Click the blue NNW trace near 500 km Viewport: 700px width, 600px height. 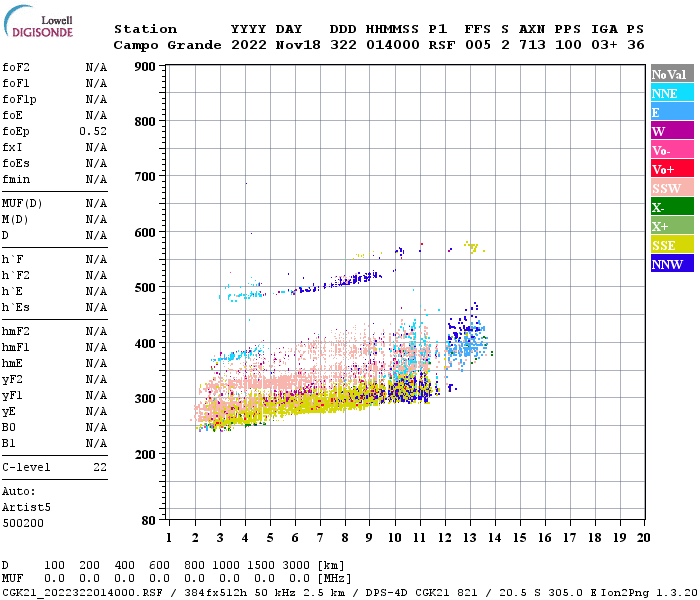341,281
